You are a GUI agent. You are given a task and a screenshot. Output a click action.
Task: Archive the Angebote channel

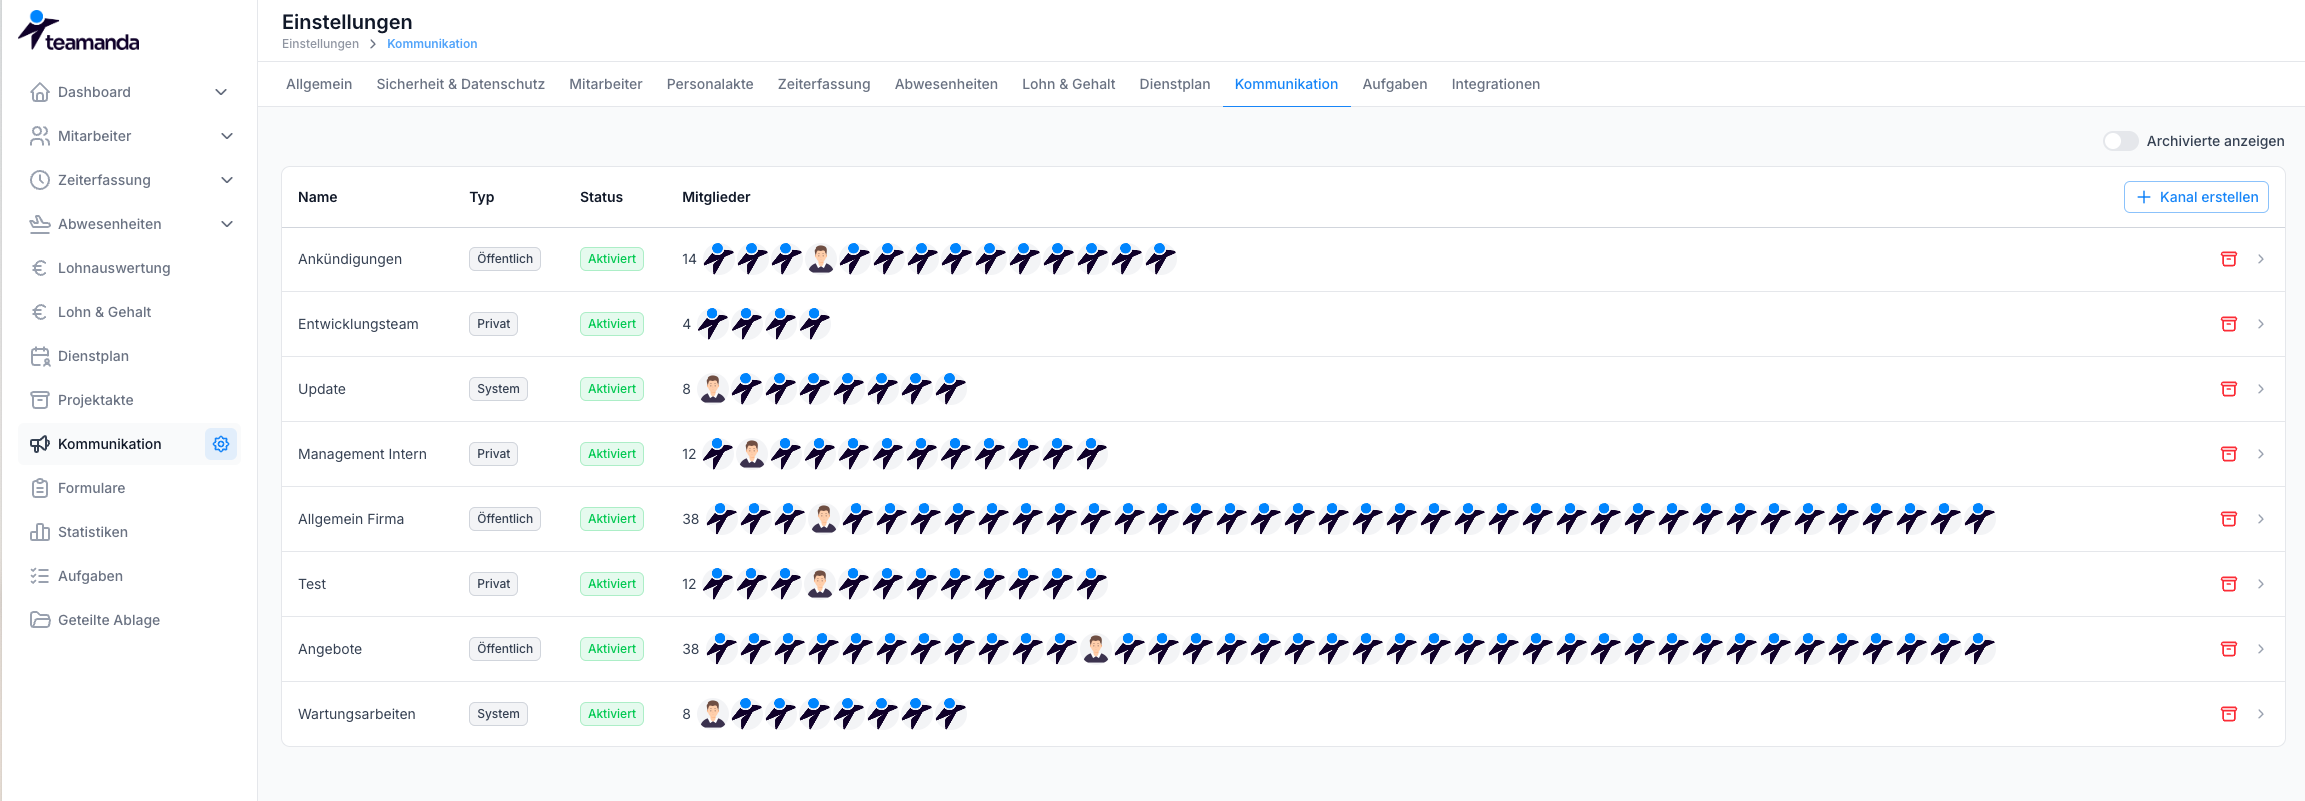tap(2229, 649)
